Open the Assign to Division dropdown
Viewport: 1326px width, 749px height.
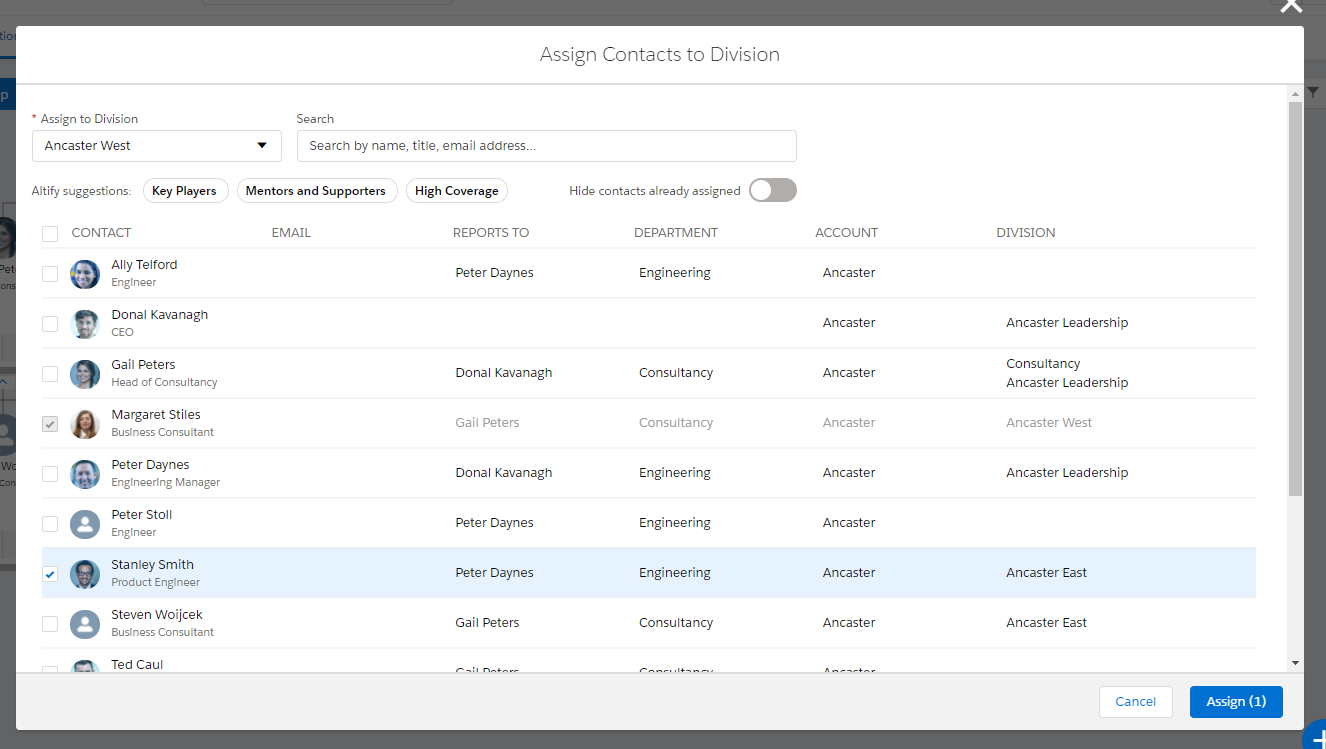[156, 146]
